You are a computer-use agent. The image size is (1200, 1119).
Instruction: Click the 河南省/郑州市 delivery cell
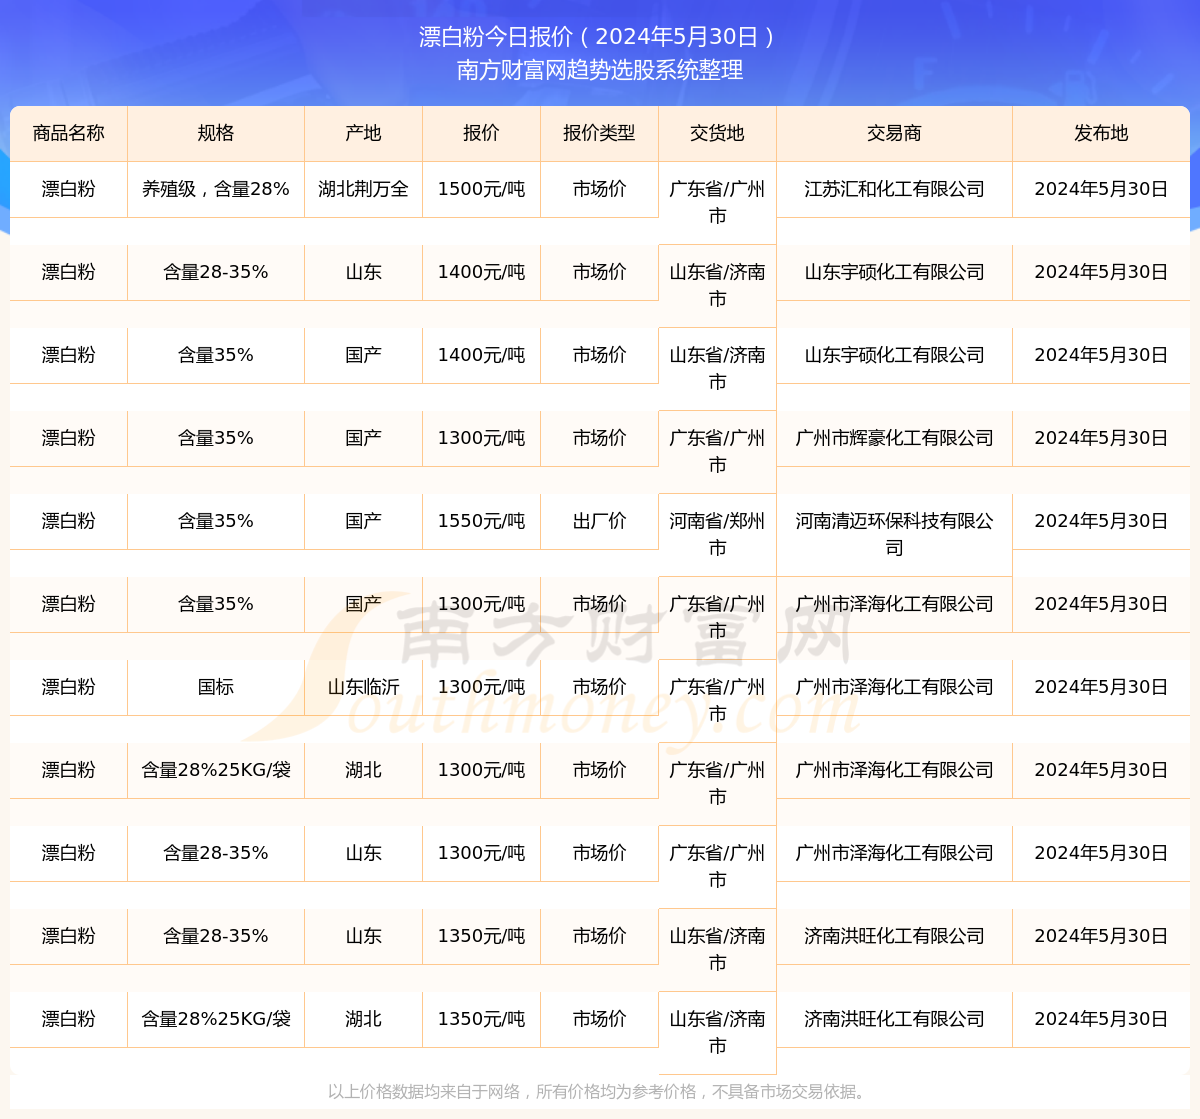pos(717,534)
